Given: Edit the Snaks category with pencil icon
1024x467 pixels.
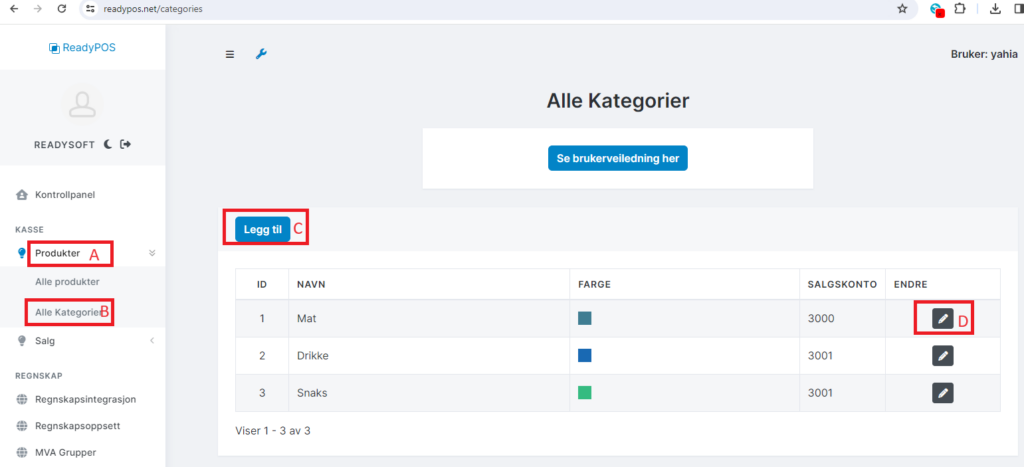Looking at the screenshot, I should (x=942, y=393).
